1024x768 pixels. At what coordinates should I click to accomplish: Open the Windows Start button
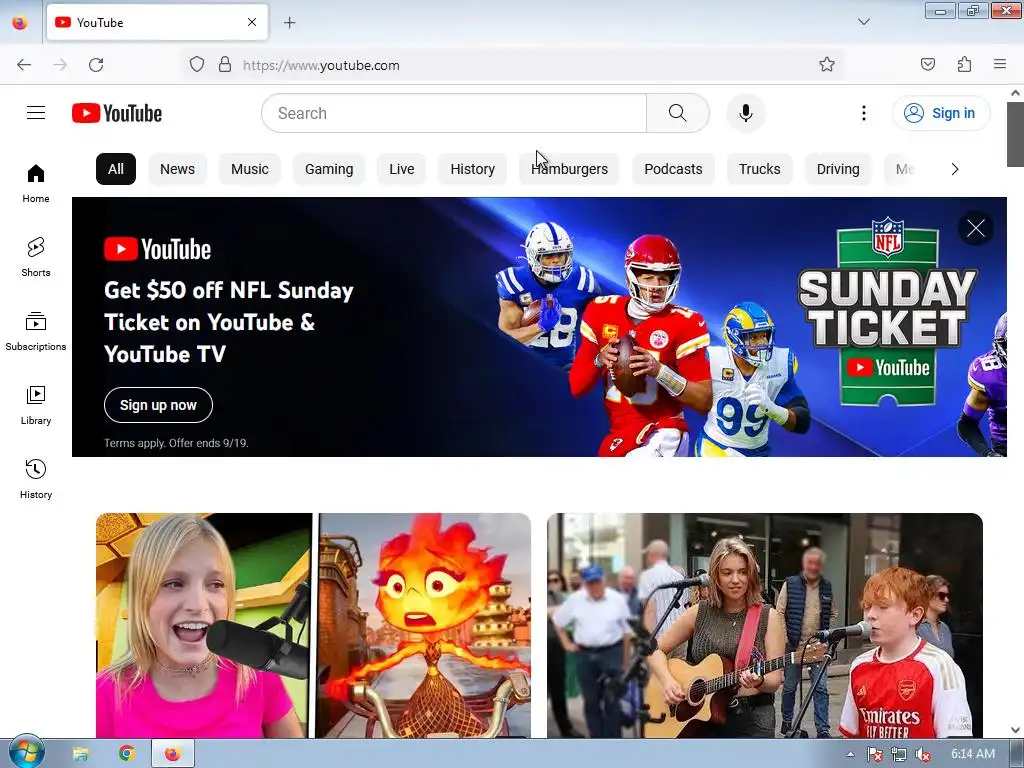pyautogui.click(x=26, y=752)
